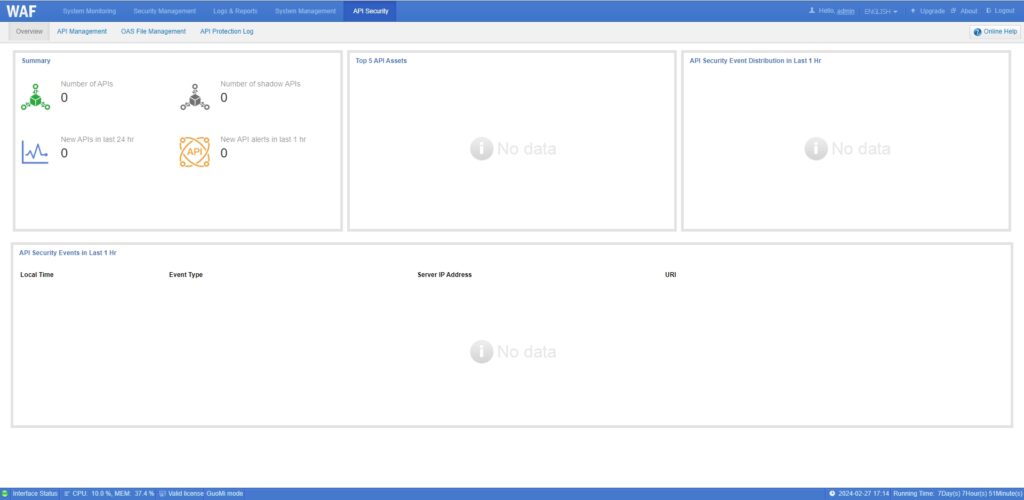Click the Top 5 API Assets title
This screenshot has height=500, width=1024.
[x=381, y=61]
